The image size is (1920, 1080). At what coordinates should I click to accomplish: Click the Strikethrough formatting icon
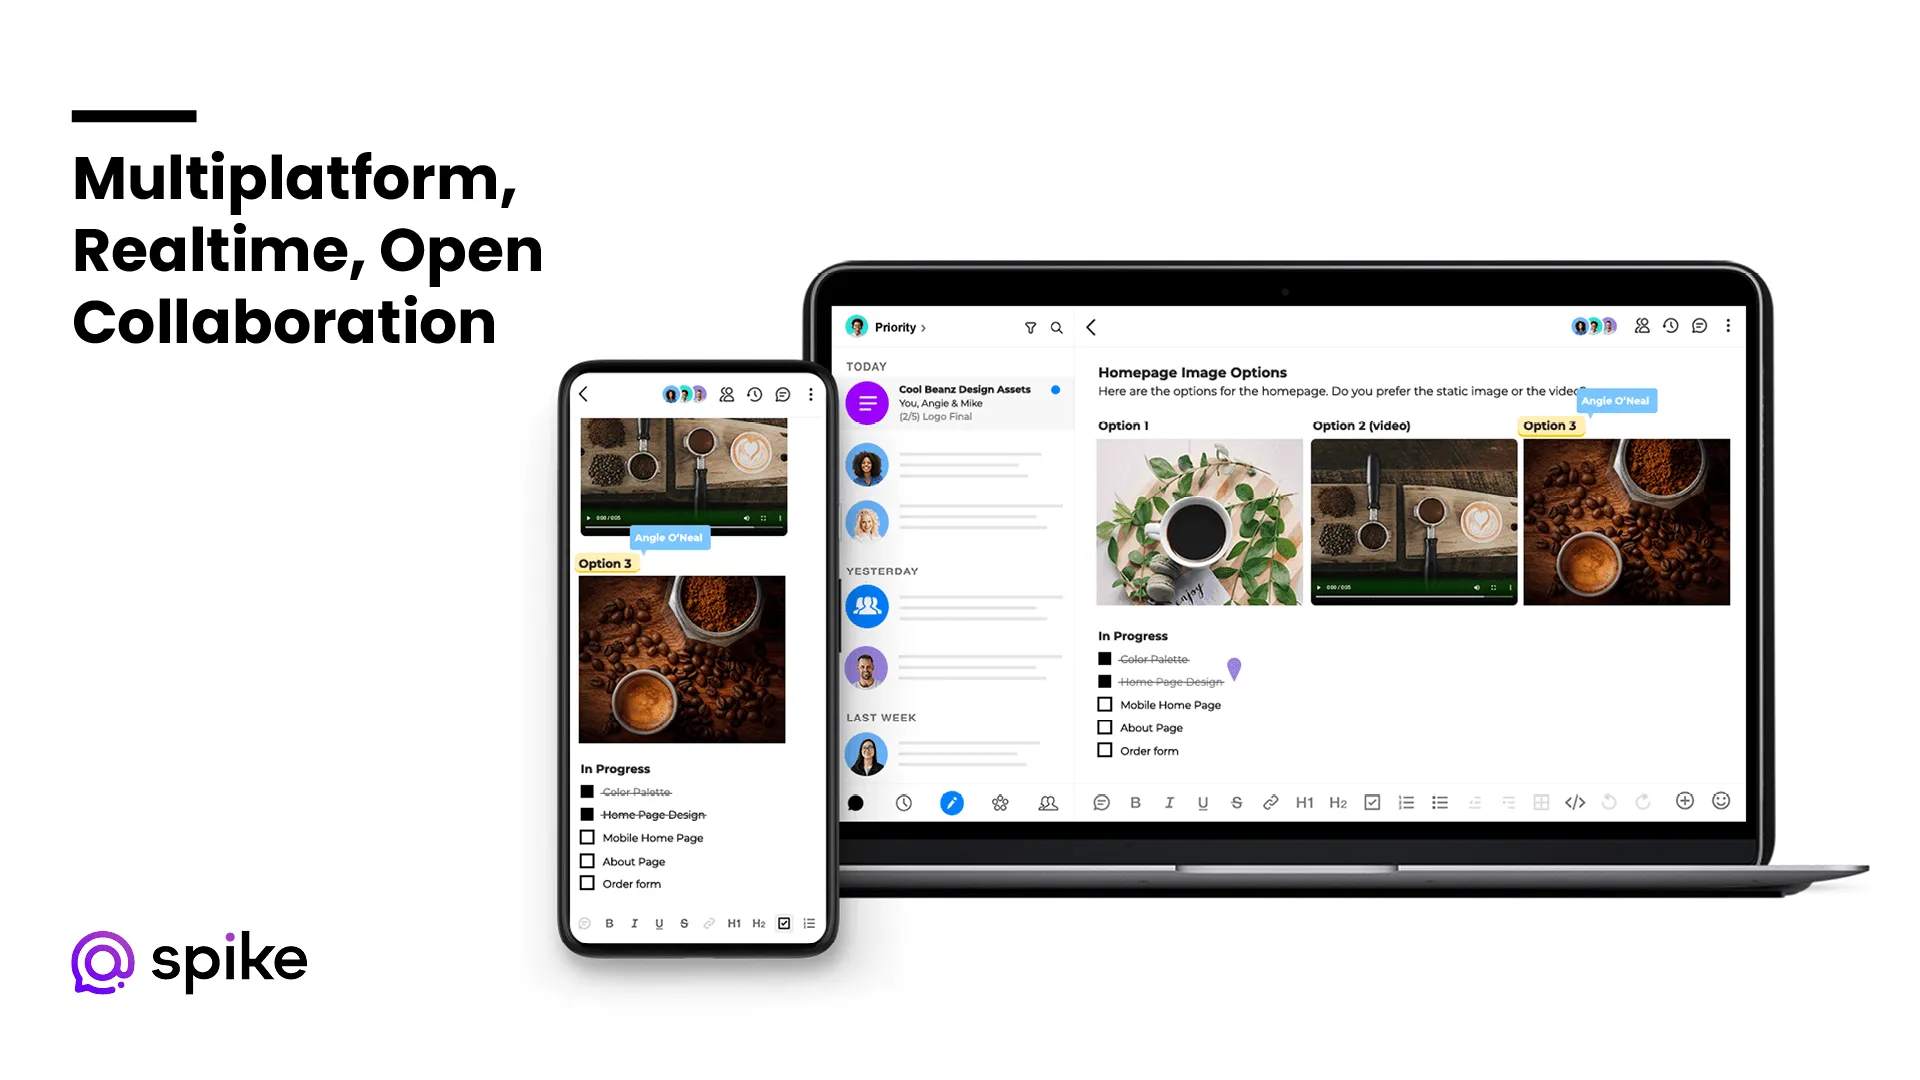pyautogui.click(x=1234, y=803)
